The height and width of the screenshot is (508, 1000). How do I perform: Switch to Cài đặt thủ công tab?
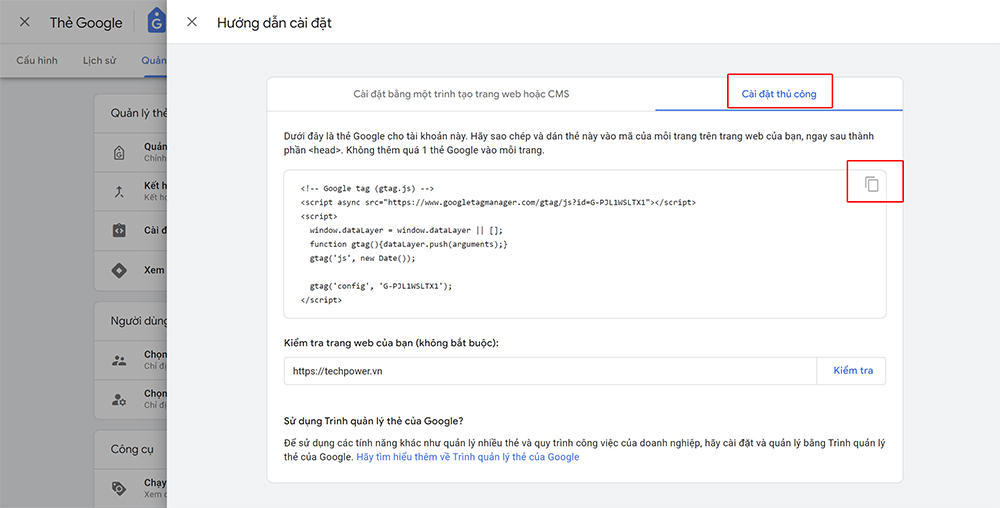[779, 94]
